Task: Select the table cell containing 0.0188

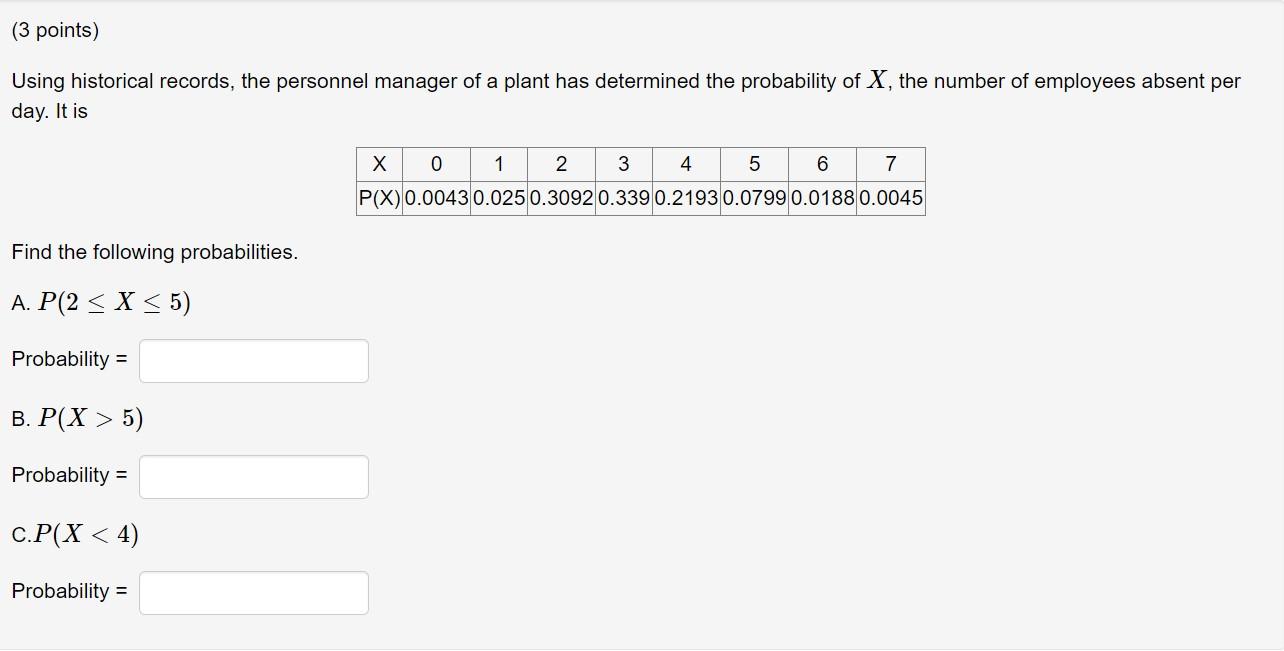Action: coord(820,199)
